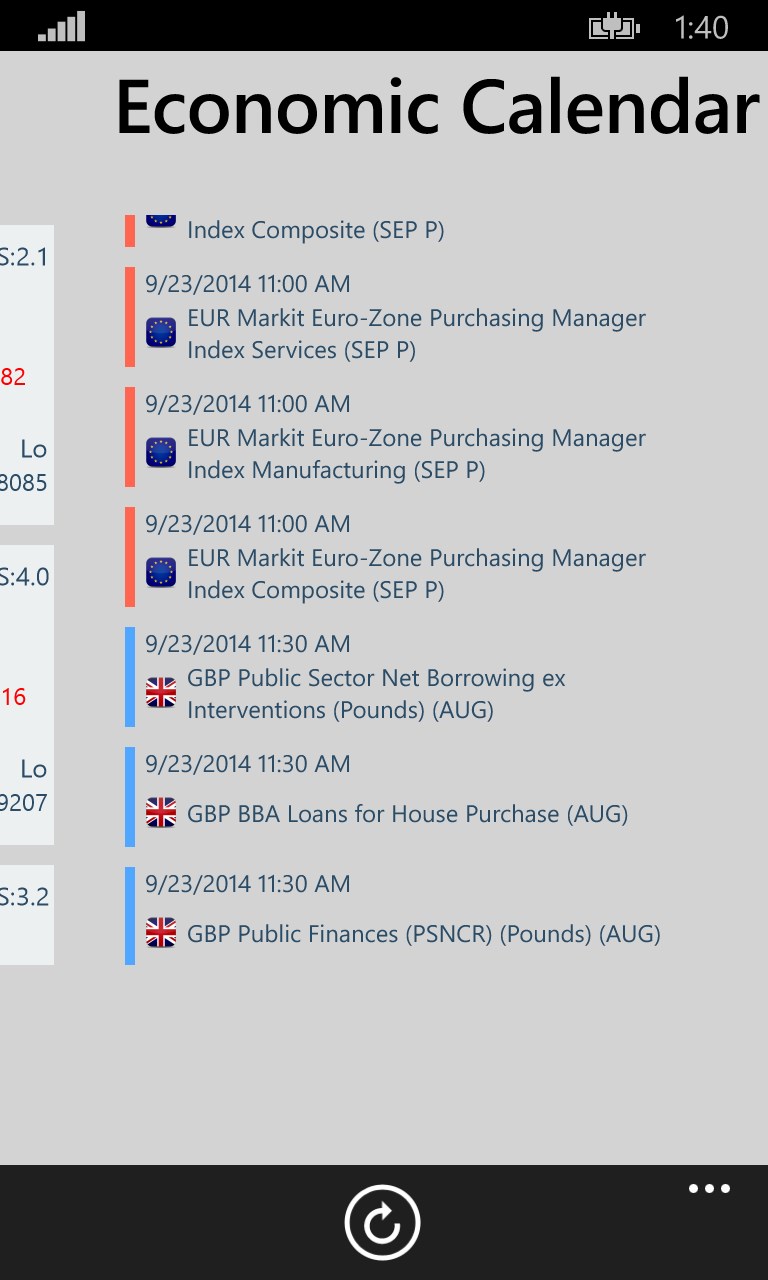Screen dimensions: 768x1280
Task: Tap the signal strength bars icon
Action: click(62, 27)
